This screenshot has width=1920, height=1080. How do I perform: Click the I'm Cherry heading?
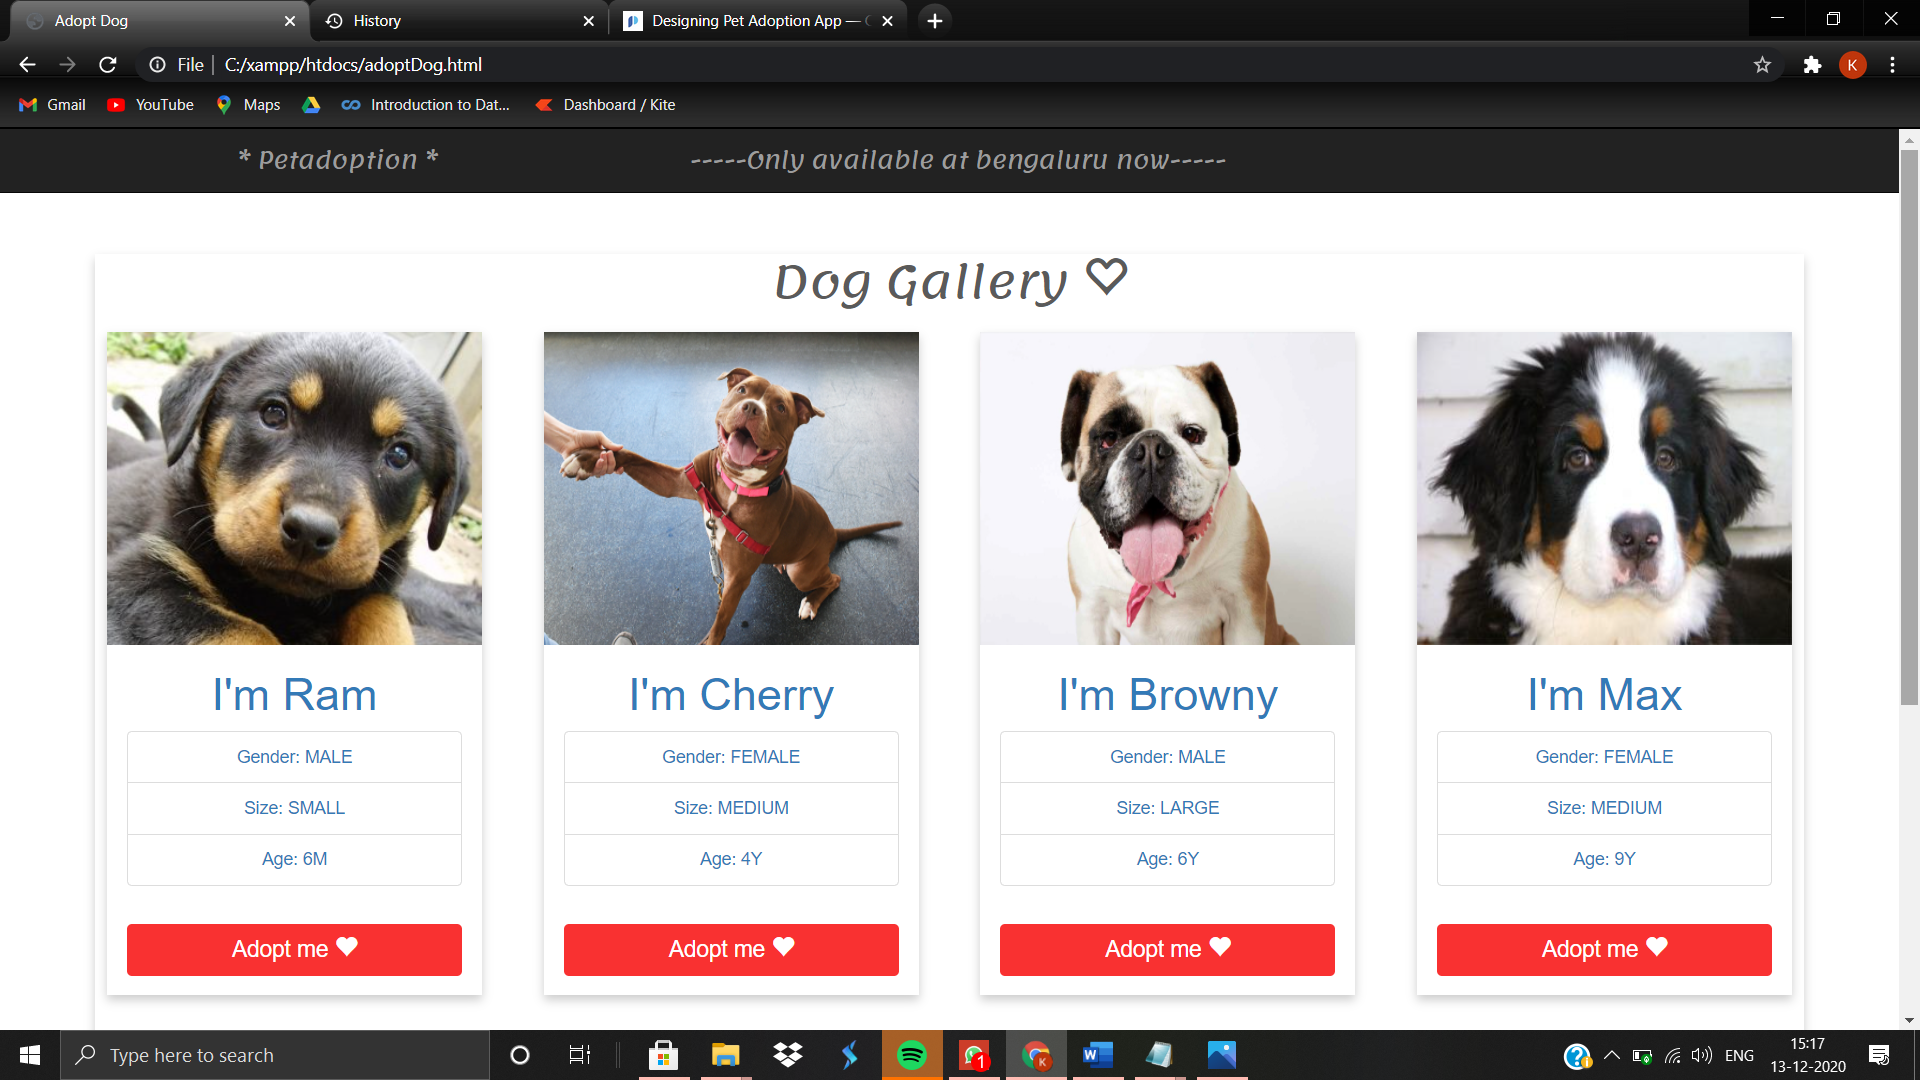click(x=731, y=695)
